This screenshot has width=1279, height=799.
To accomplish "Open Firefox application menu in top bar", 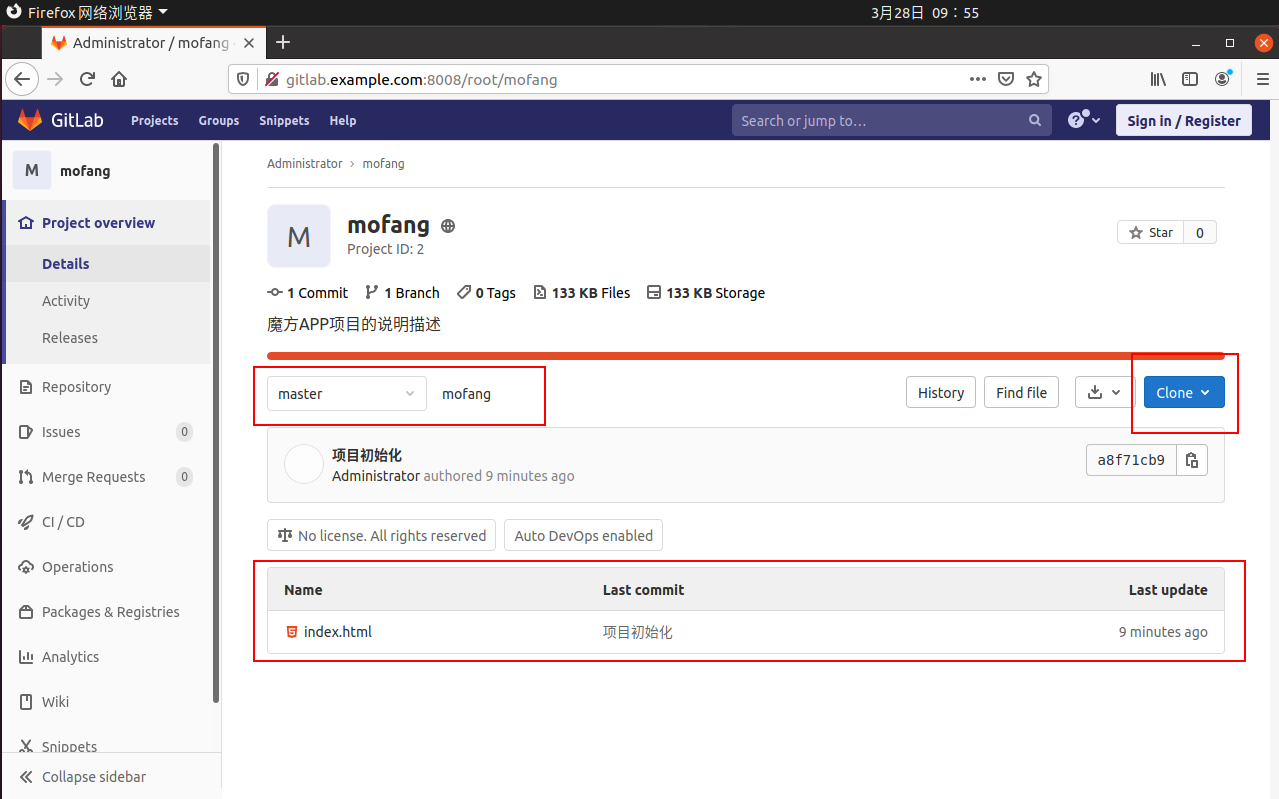I will (88, 12).
